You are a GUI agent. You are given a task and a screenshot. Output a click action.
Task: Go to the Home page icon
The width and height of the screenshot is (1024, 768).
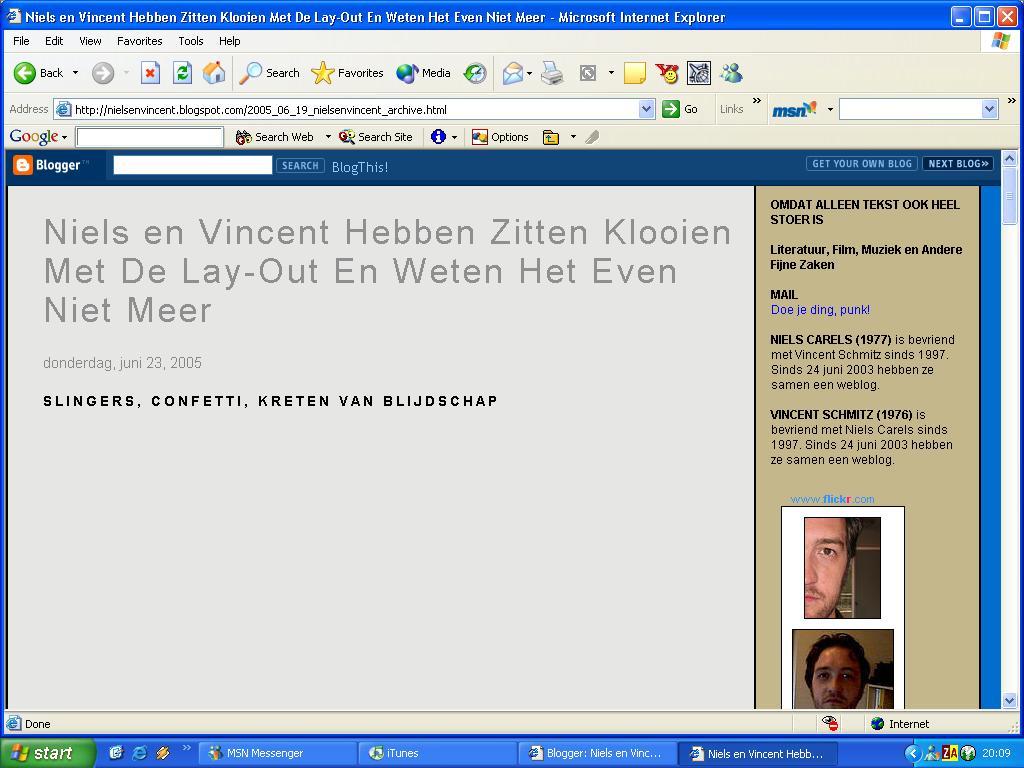(214, 73)
